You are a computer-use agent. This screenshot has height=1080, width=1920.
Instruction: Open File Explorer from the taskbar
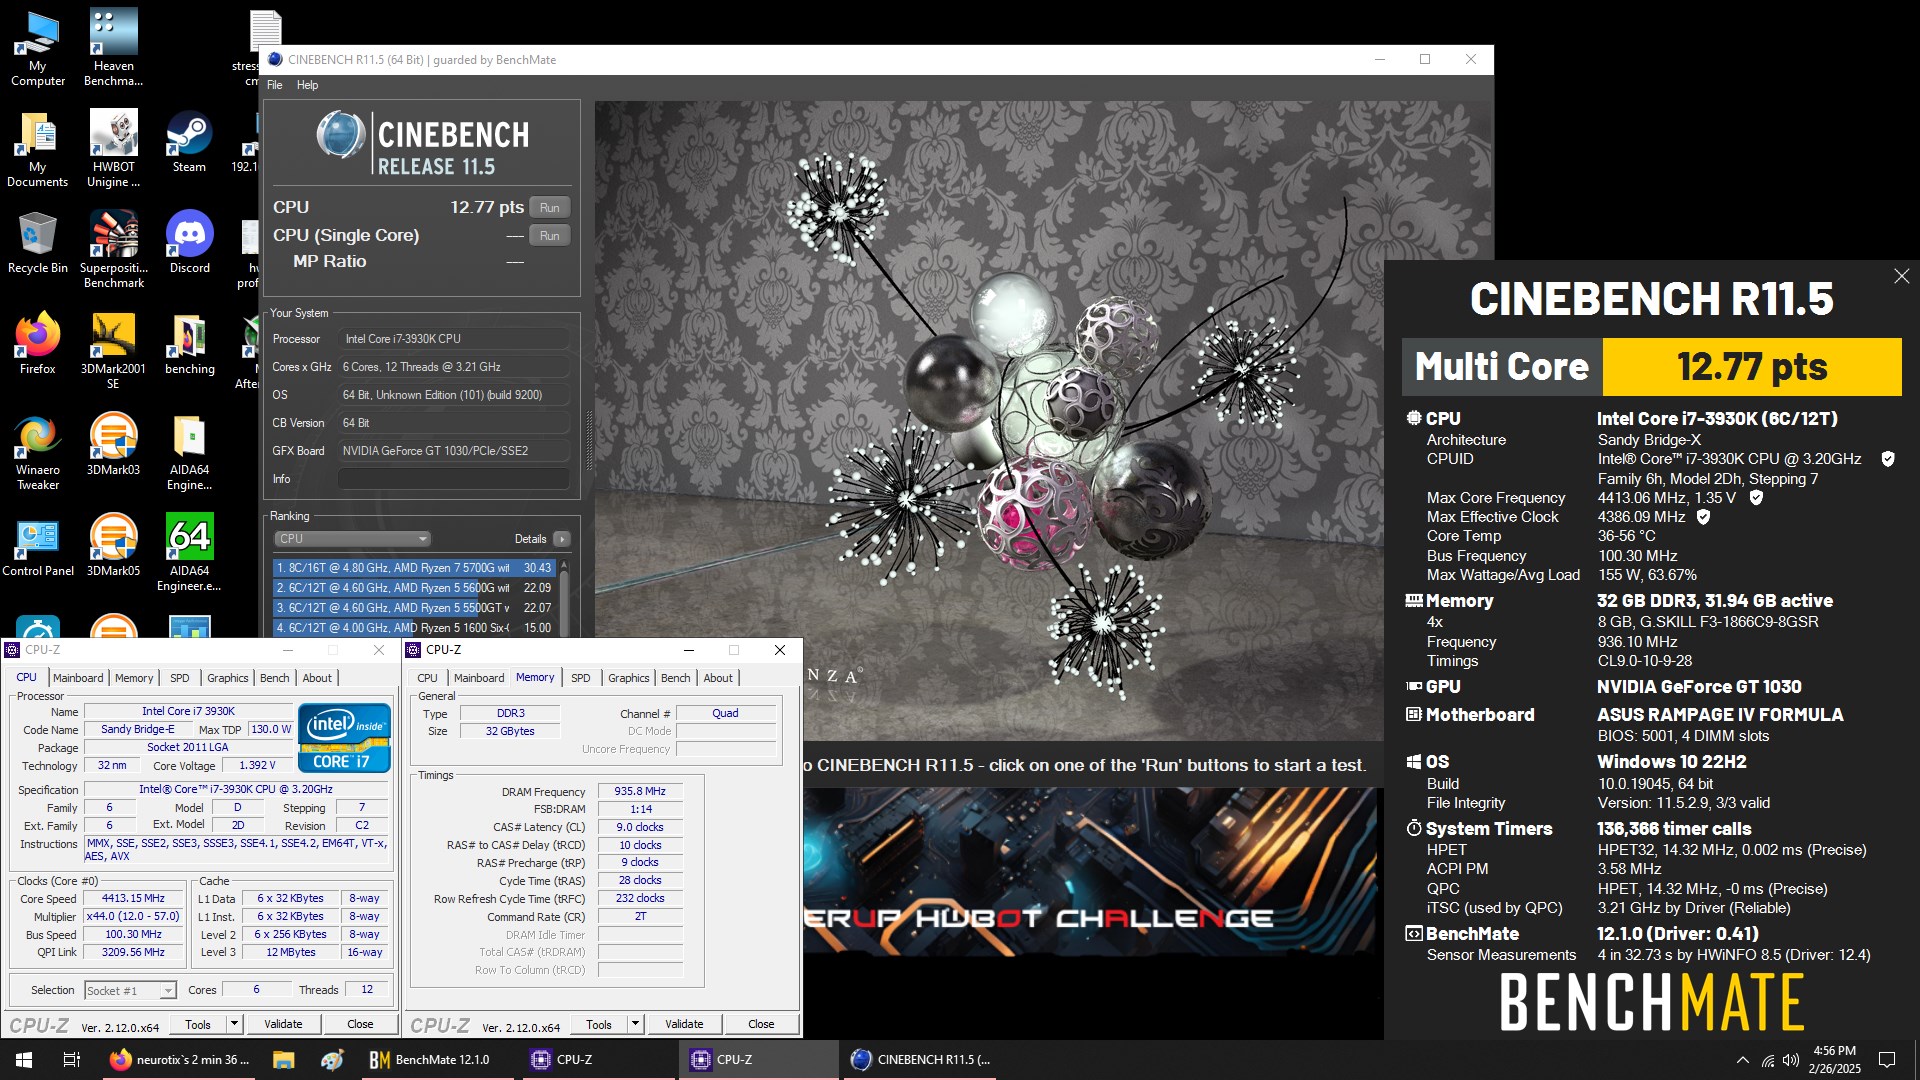click(x=283, y=1059)
